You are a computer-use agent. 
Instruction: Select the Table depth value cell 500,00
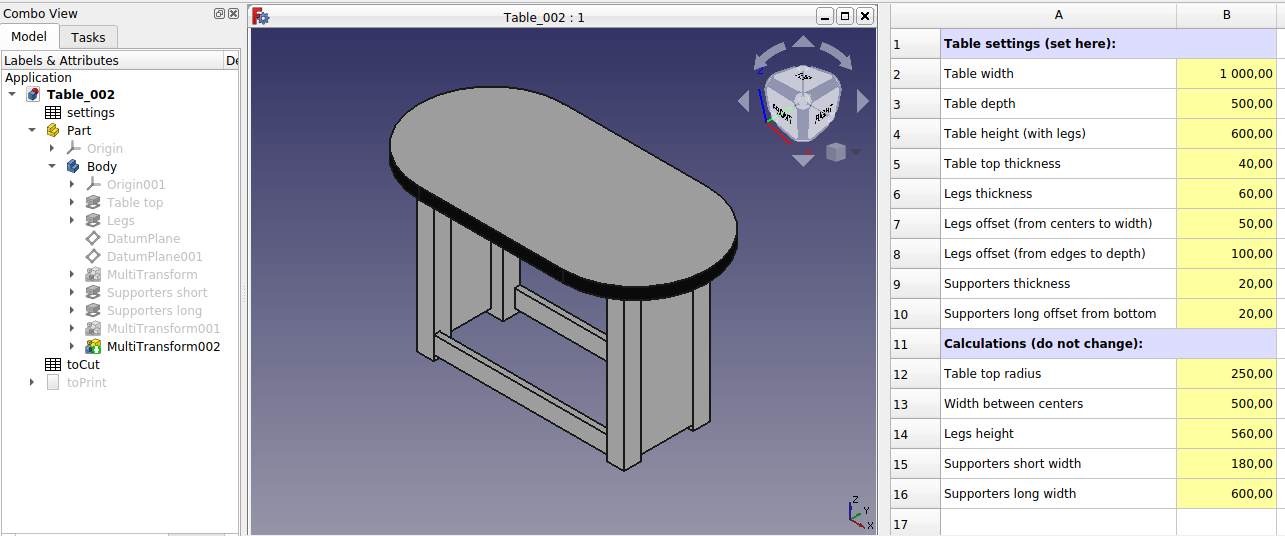click(1226, 104)
